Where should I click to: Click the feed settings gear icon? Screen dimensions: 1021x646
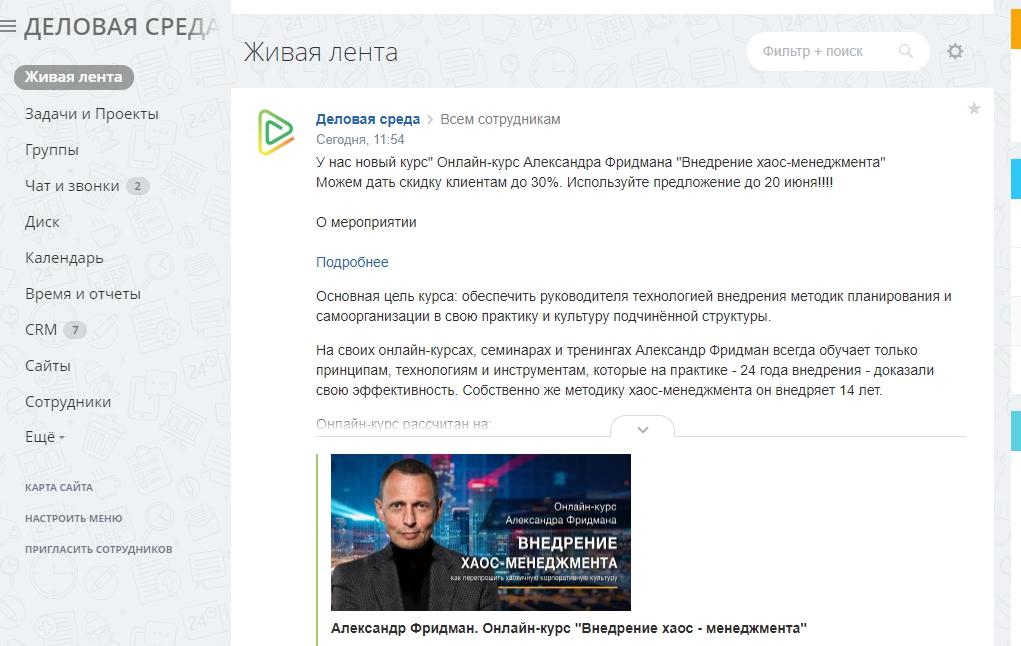click(x=955, y=51)
